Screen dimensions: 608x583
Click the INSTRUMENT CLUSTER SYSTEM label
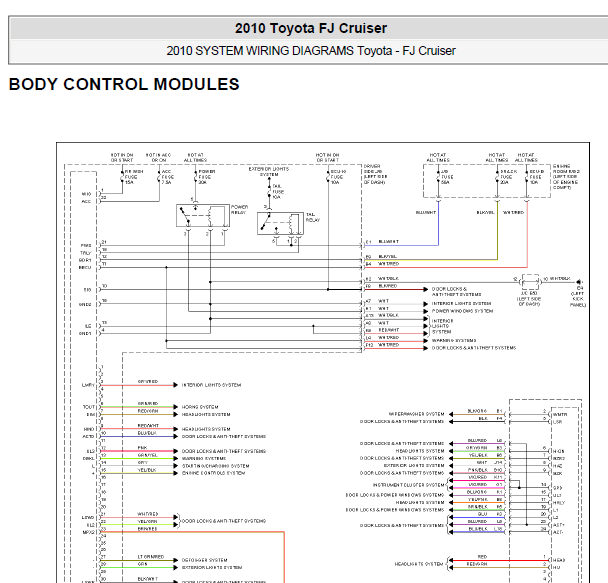(408, 485)
